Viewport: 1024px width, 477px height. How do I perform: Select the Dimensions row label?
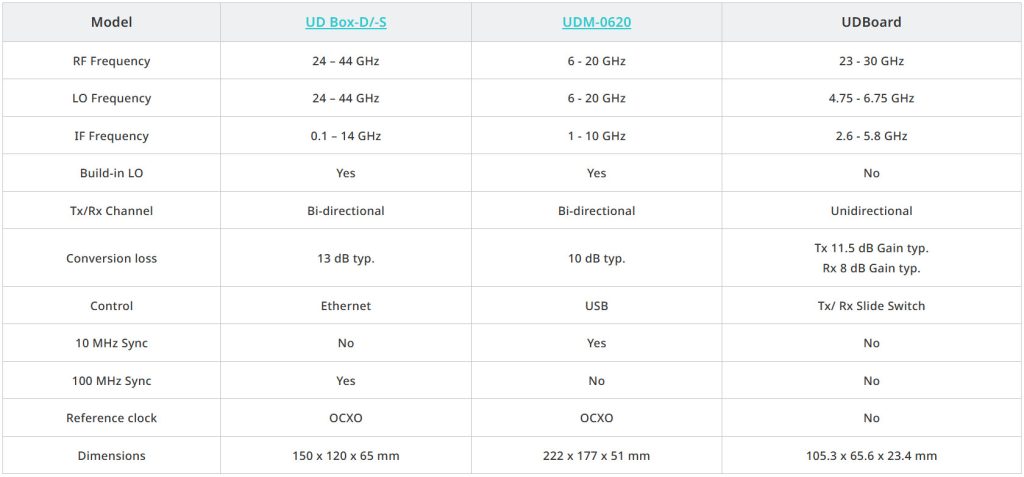(x=111, y=456)
